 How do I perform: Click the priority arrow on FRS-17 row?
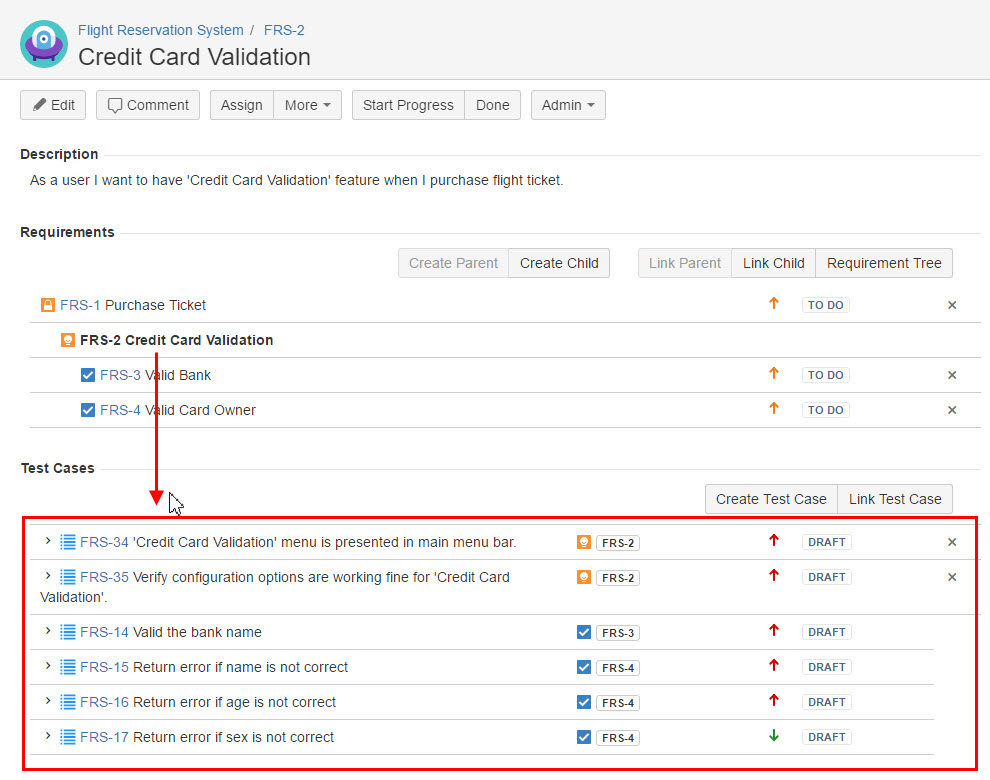pyautogui.click(x=773, y=736)
